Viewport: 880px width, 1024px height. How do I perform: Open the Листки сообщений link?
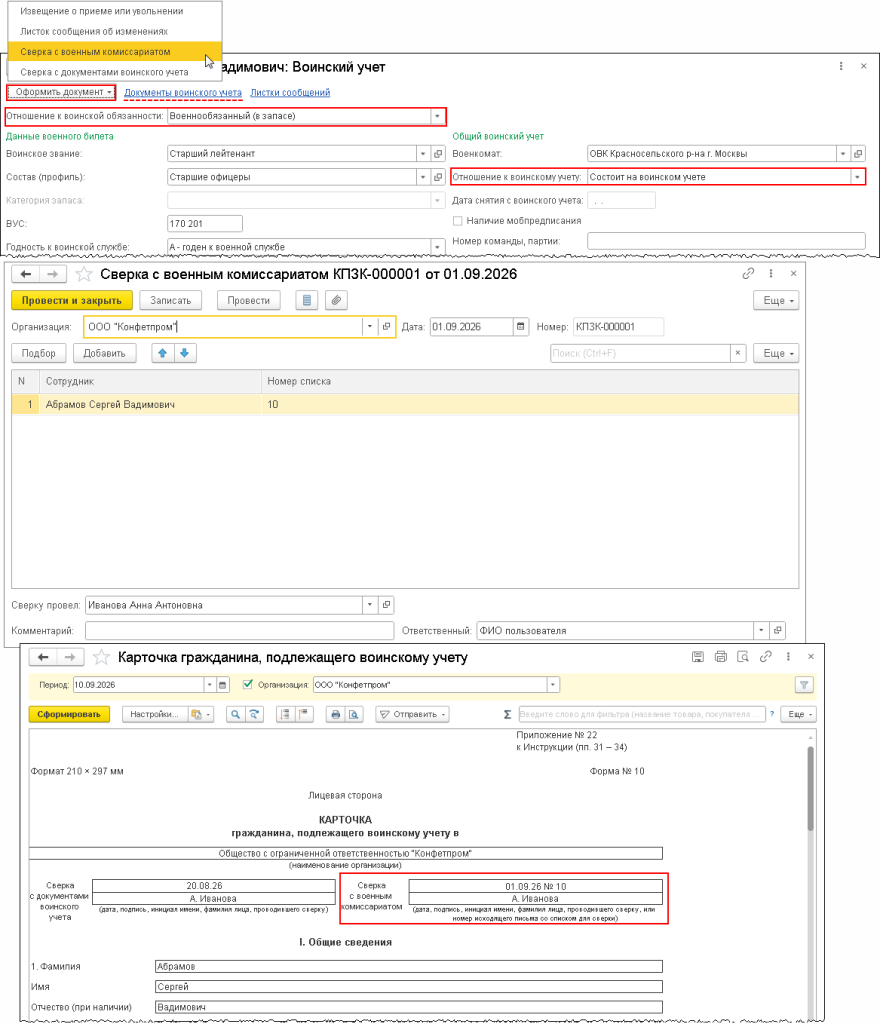[x=290, y=93]
